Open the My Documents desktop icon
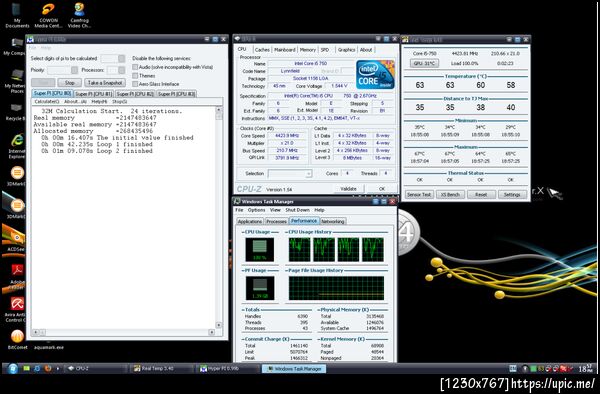Viewport: 600px width, 394px height. [x=17, y=15]
